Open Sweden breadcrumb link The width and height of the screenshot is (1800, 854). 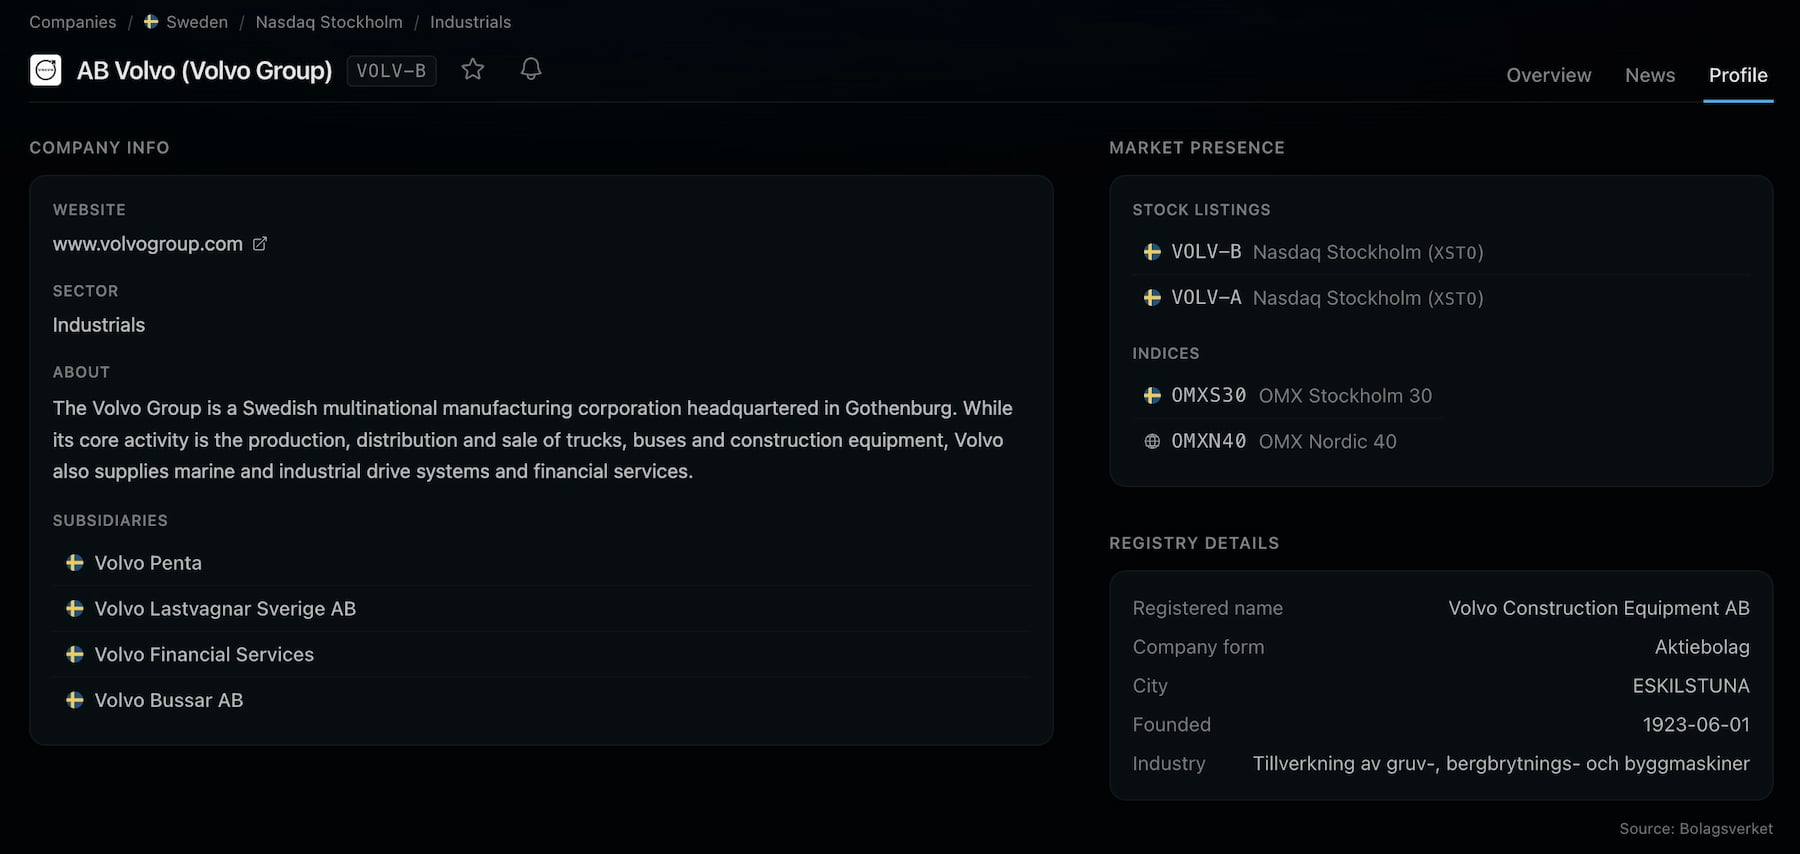(197, 22)
